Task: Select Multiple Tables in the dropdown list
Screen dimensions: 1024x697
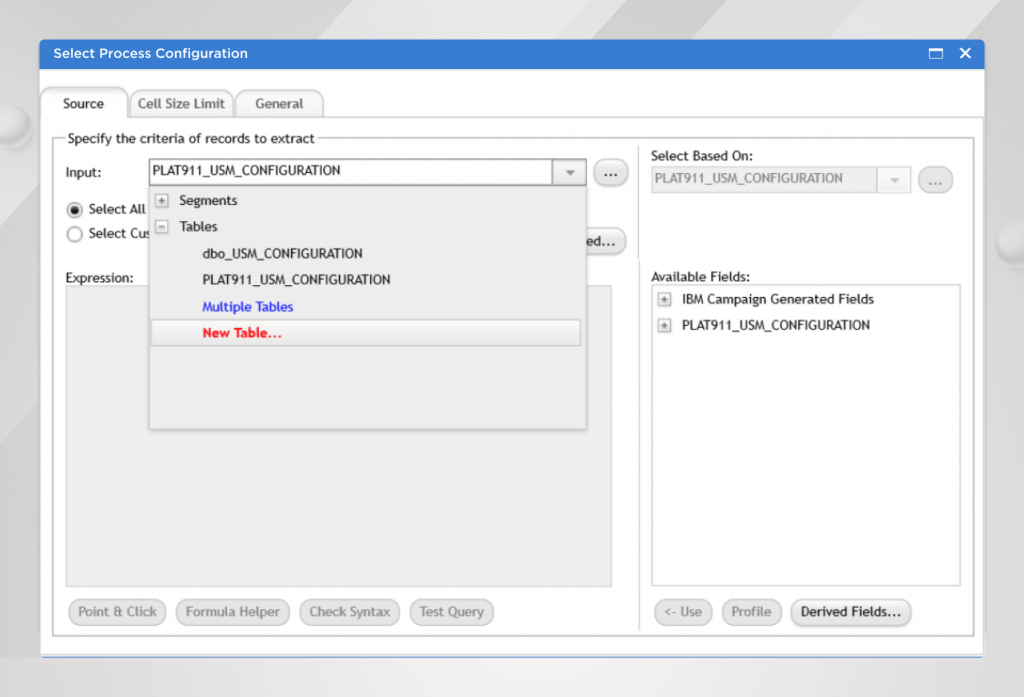Action: point(247,306)
